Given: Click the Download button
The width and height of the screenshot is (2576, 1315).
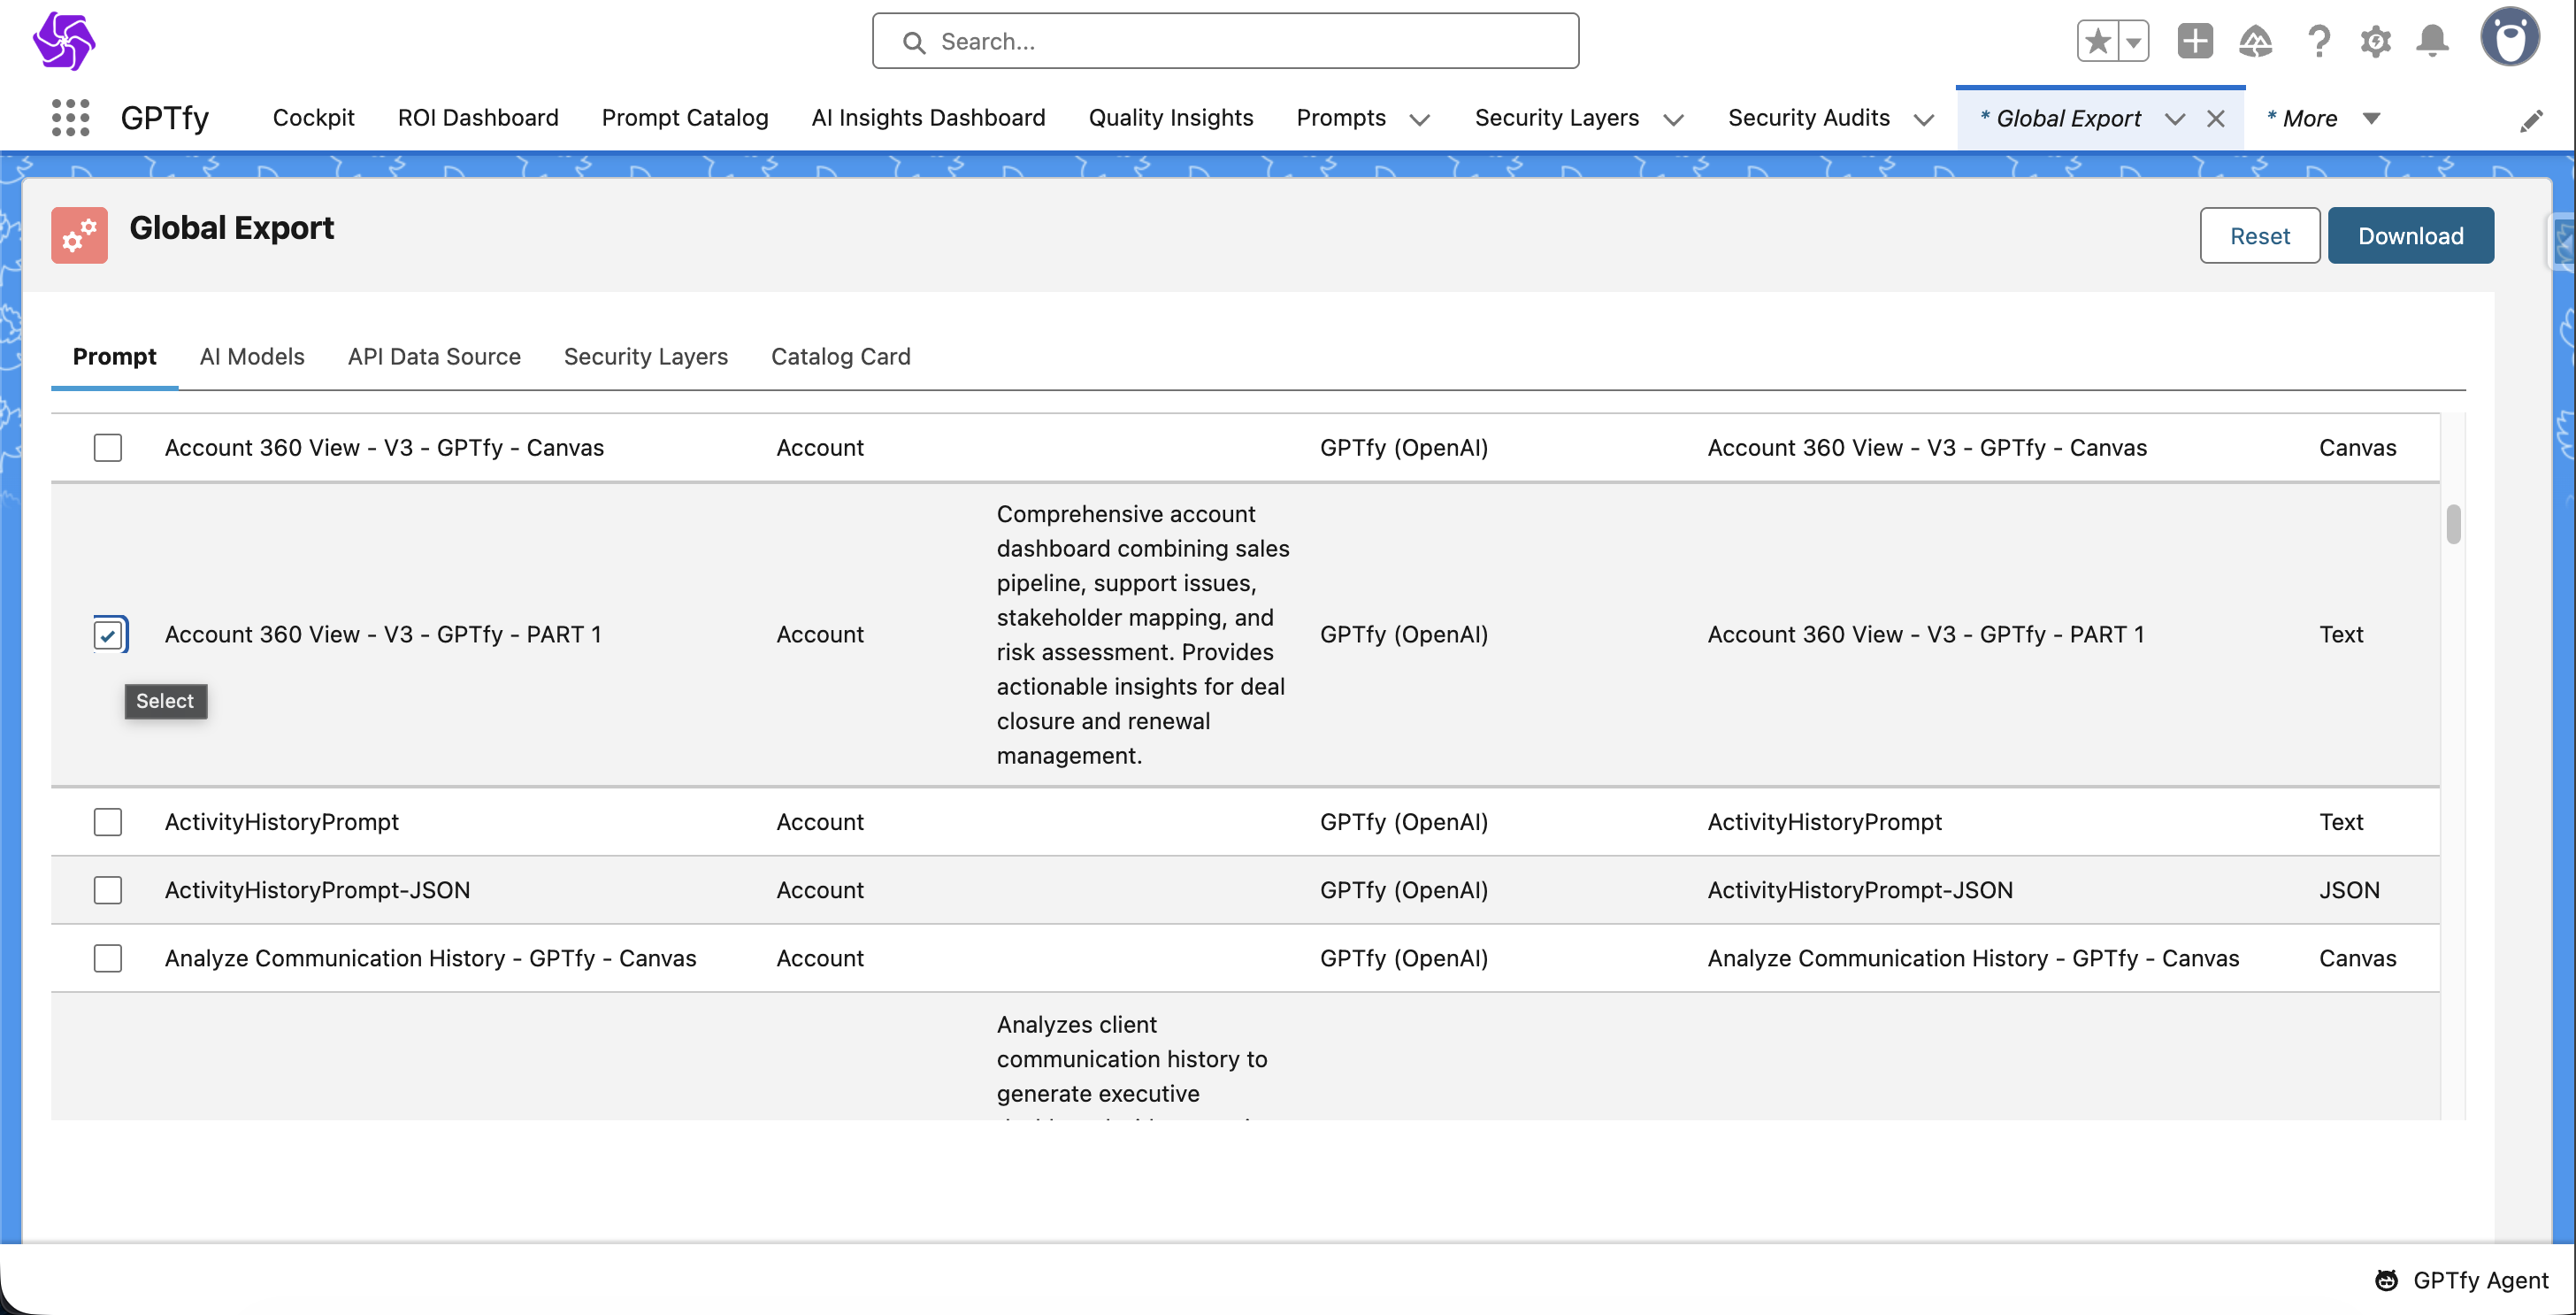Looking at the screenshot, I should [2410, 236].
